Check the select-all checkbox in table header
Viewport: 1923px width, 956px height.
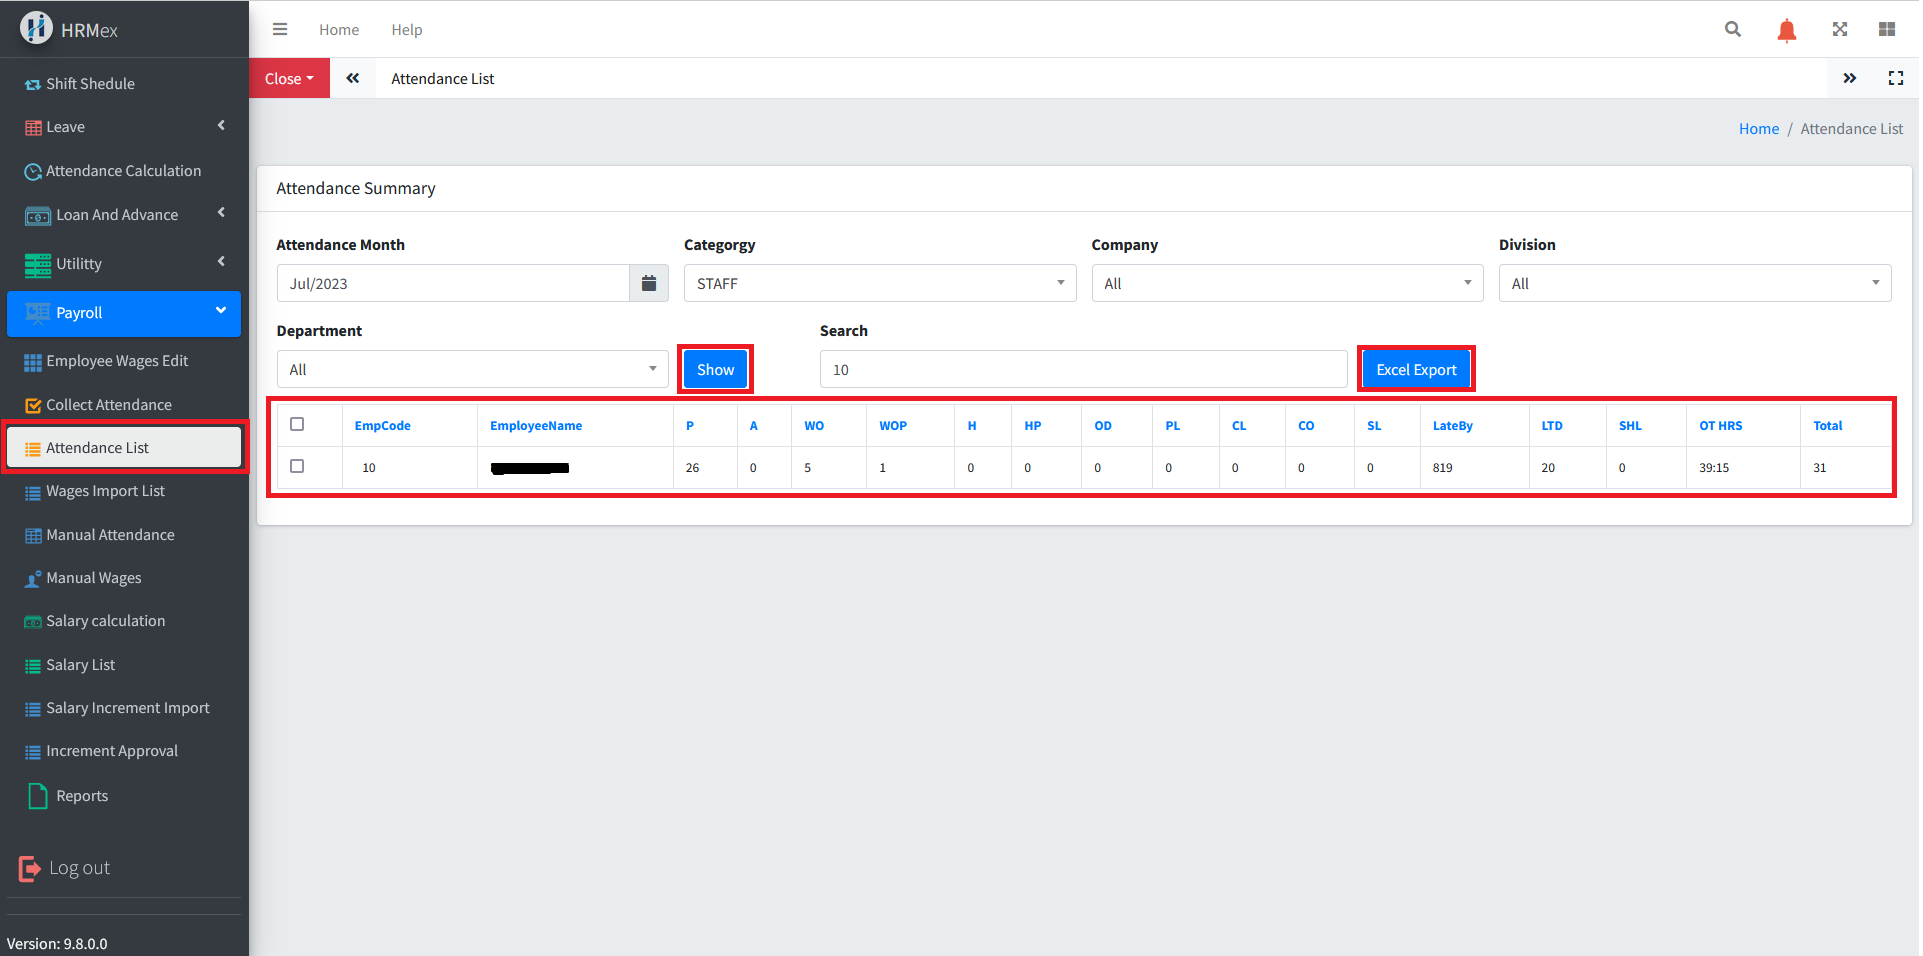[x=297, y=425]
